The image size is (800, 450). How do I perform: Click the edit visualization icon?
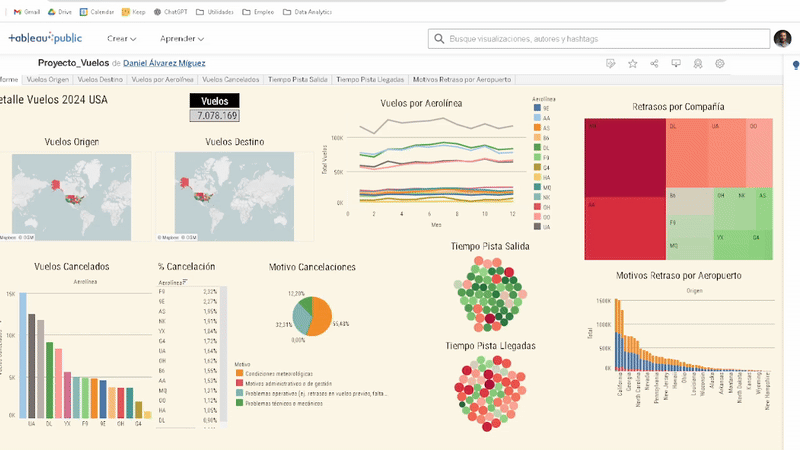point(611,63)
